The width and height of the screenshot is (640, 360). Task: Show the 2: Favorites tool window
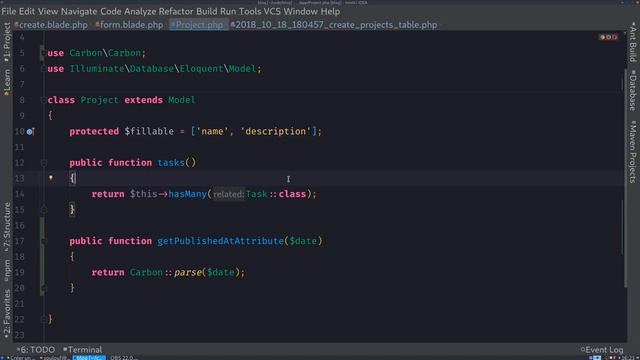pyautogui.click(x=7, y=314)
